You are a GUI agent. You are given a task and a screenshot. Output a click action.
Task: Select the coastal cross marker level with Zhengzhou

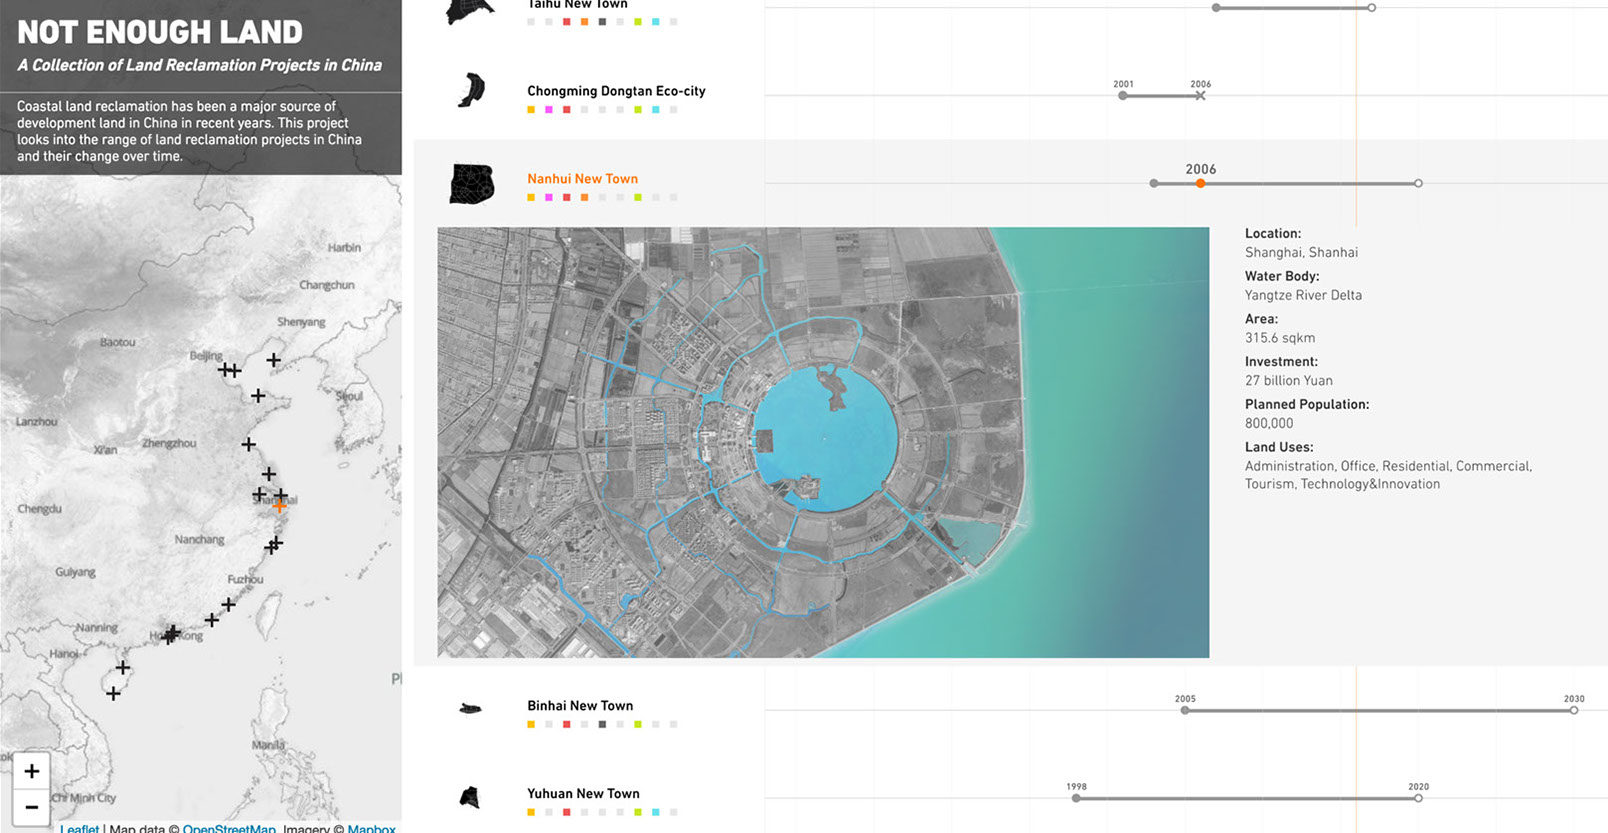[x=248, y=444]
